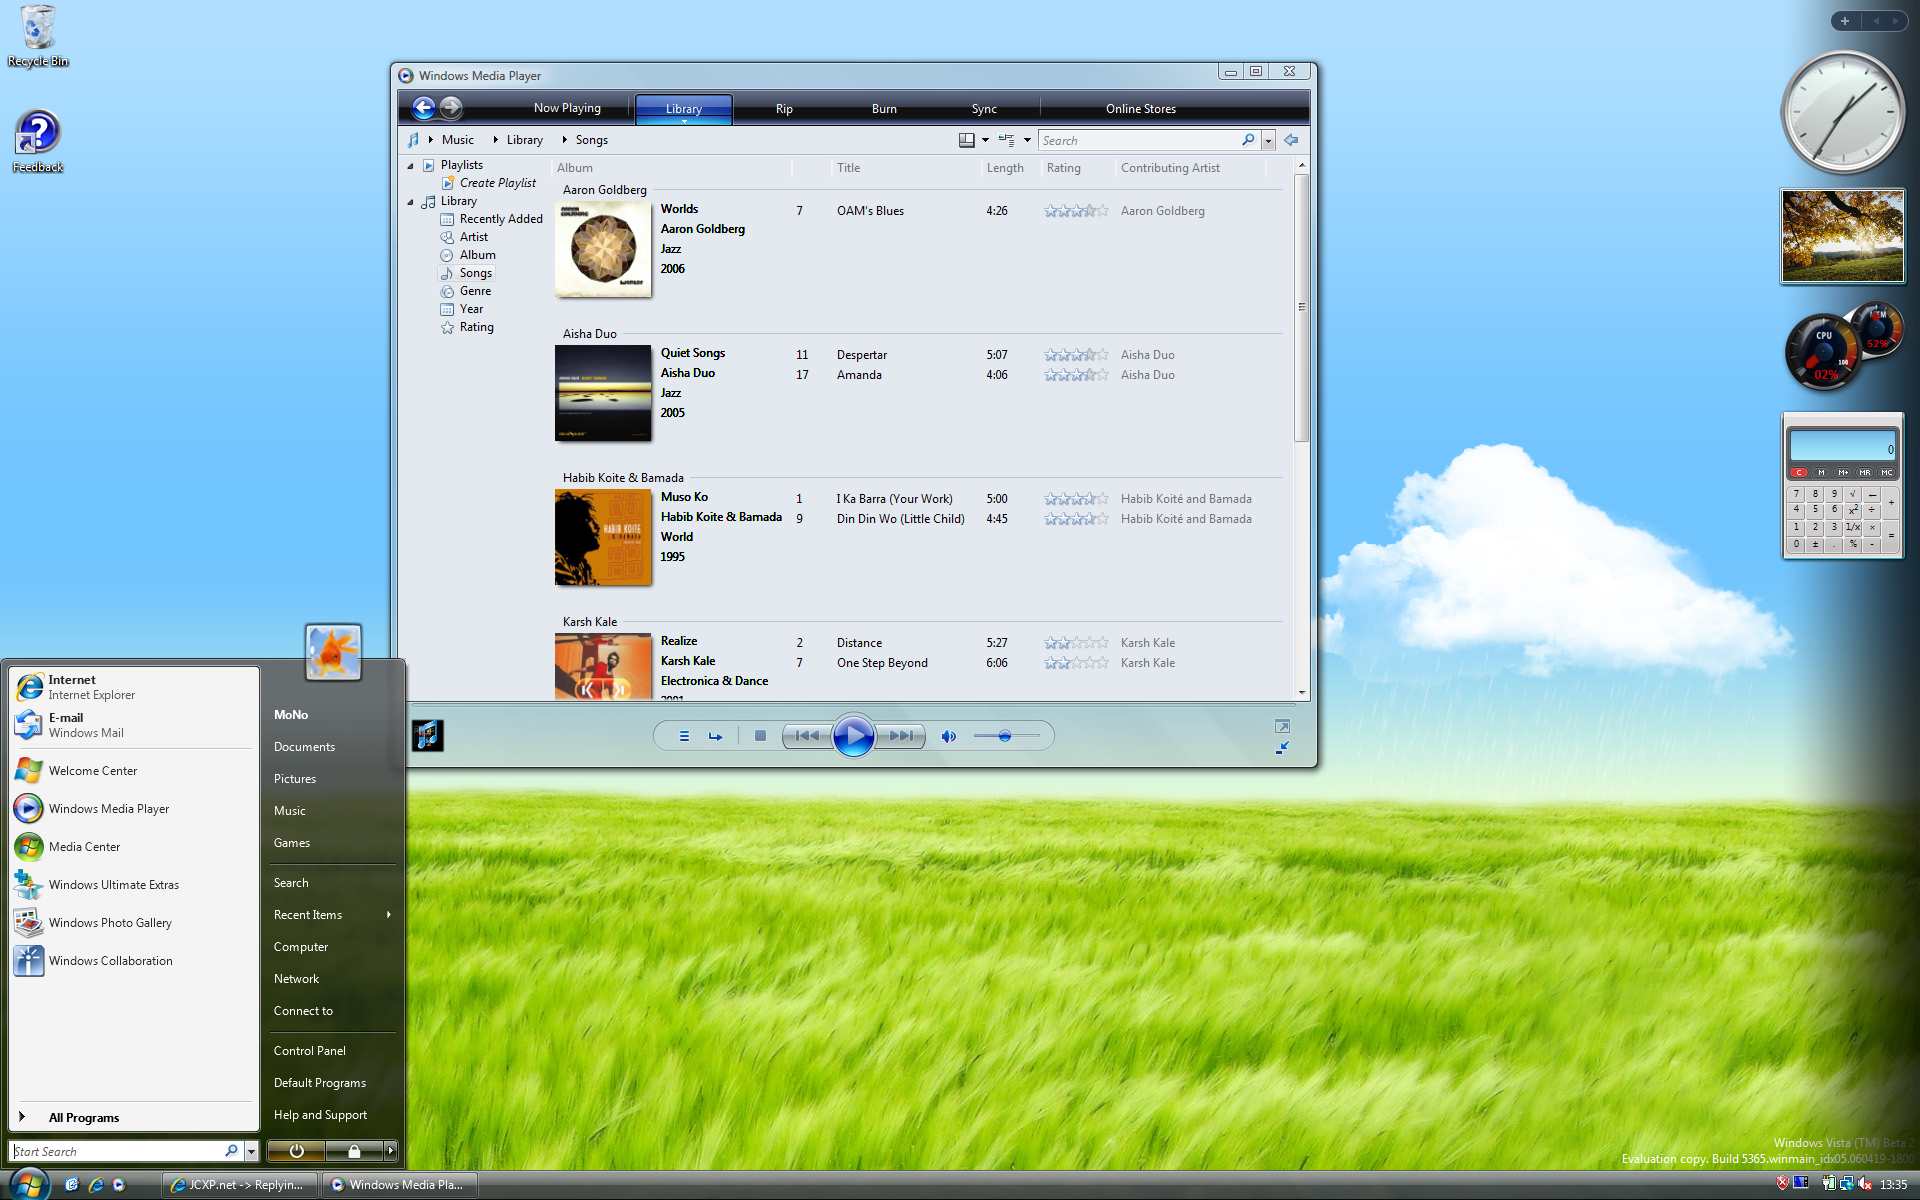Viewport: 1920px width, 1200px height.
Task: Select the Genre view icon
Action: [x=447, y=291]
